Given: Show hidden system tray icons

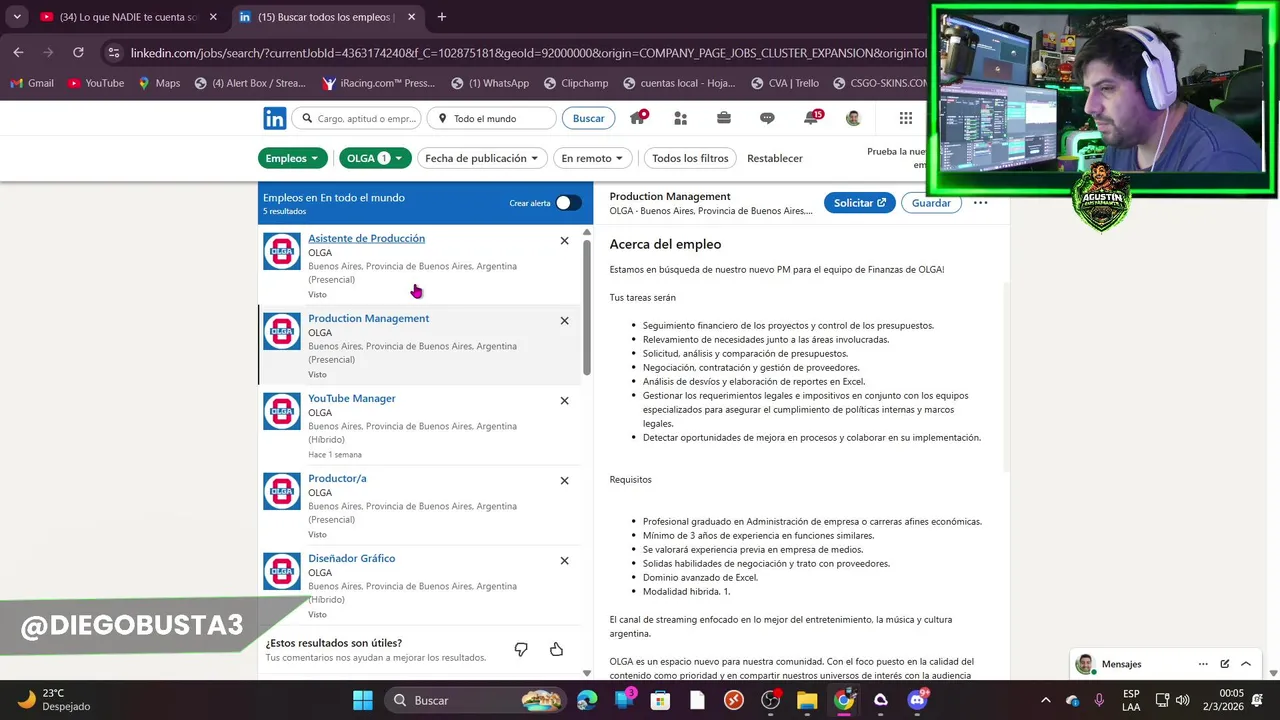Looking at the screenshot, I should point(1046,700).
